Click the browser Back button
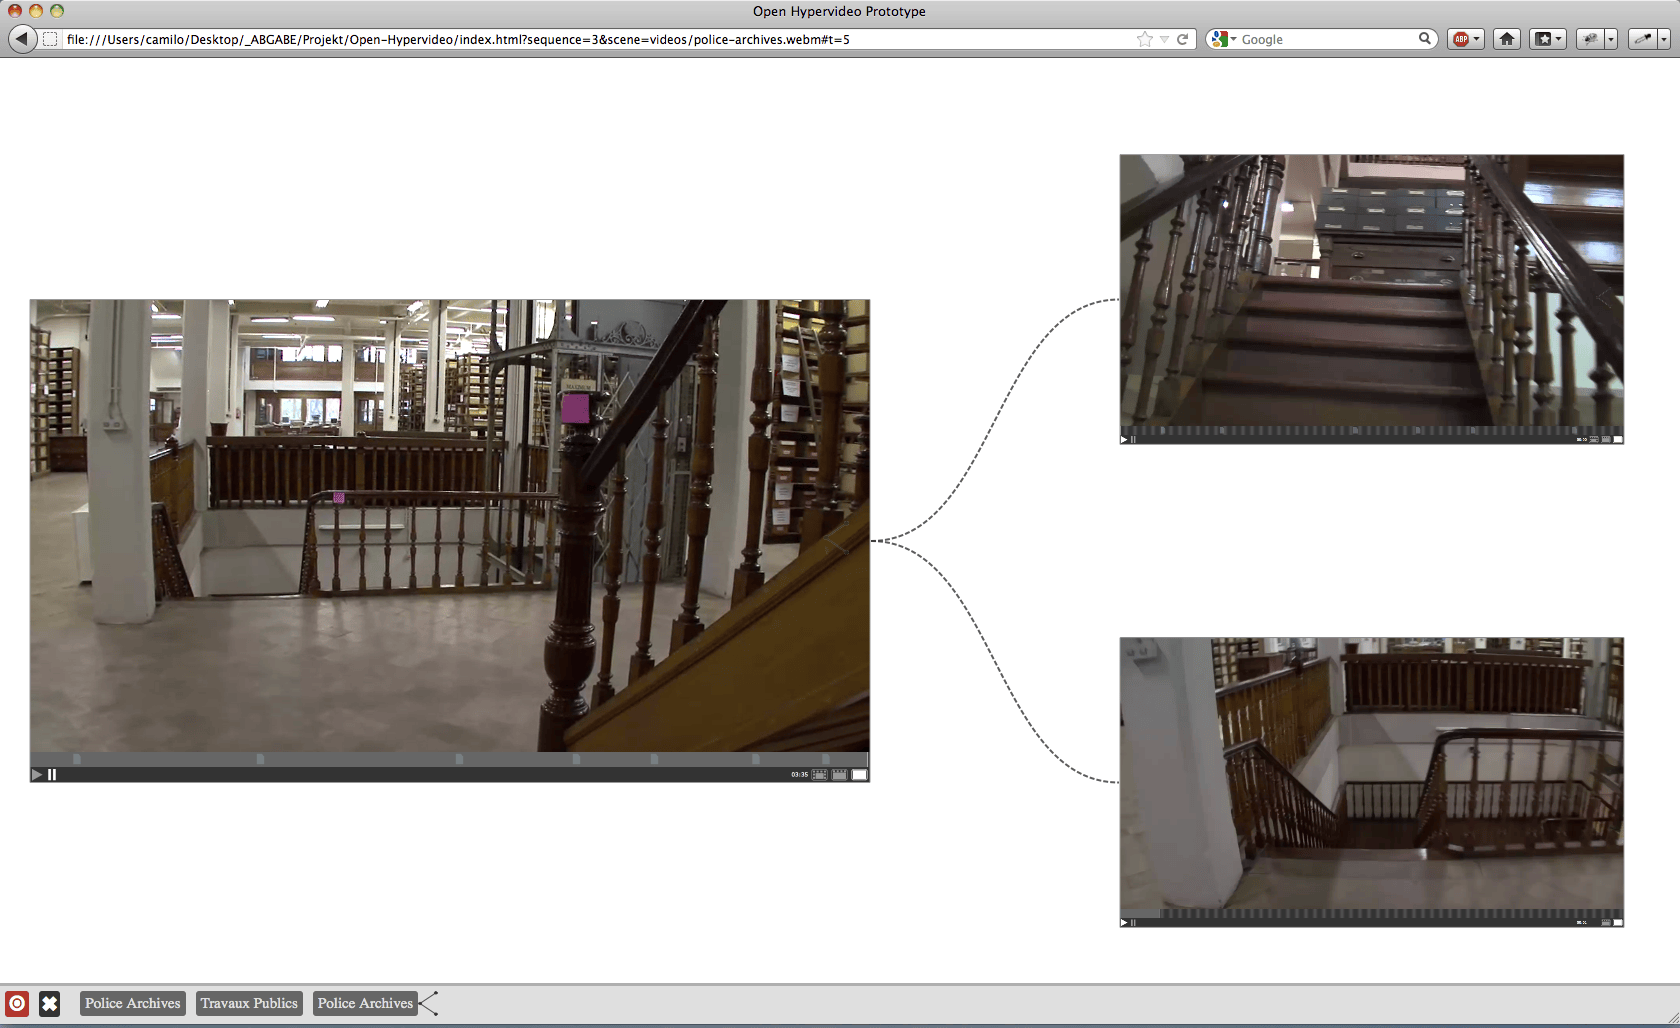The height and width of the screenshot is (1028, 1680). pos(22,39)
